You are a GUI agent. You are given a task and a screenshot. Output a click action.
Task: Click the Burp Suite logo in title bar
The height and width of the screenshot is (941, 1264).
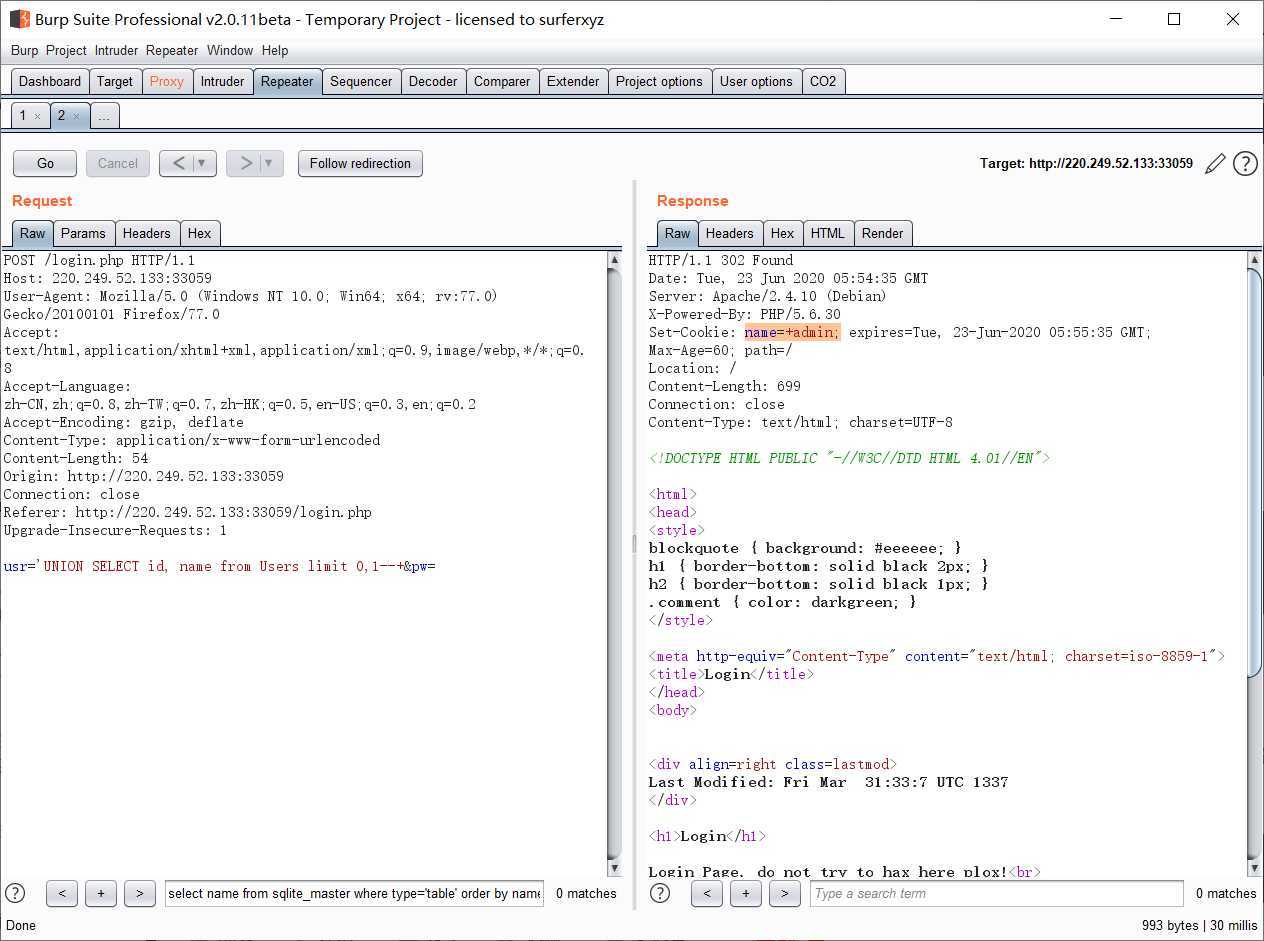[x=19, y=19]
